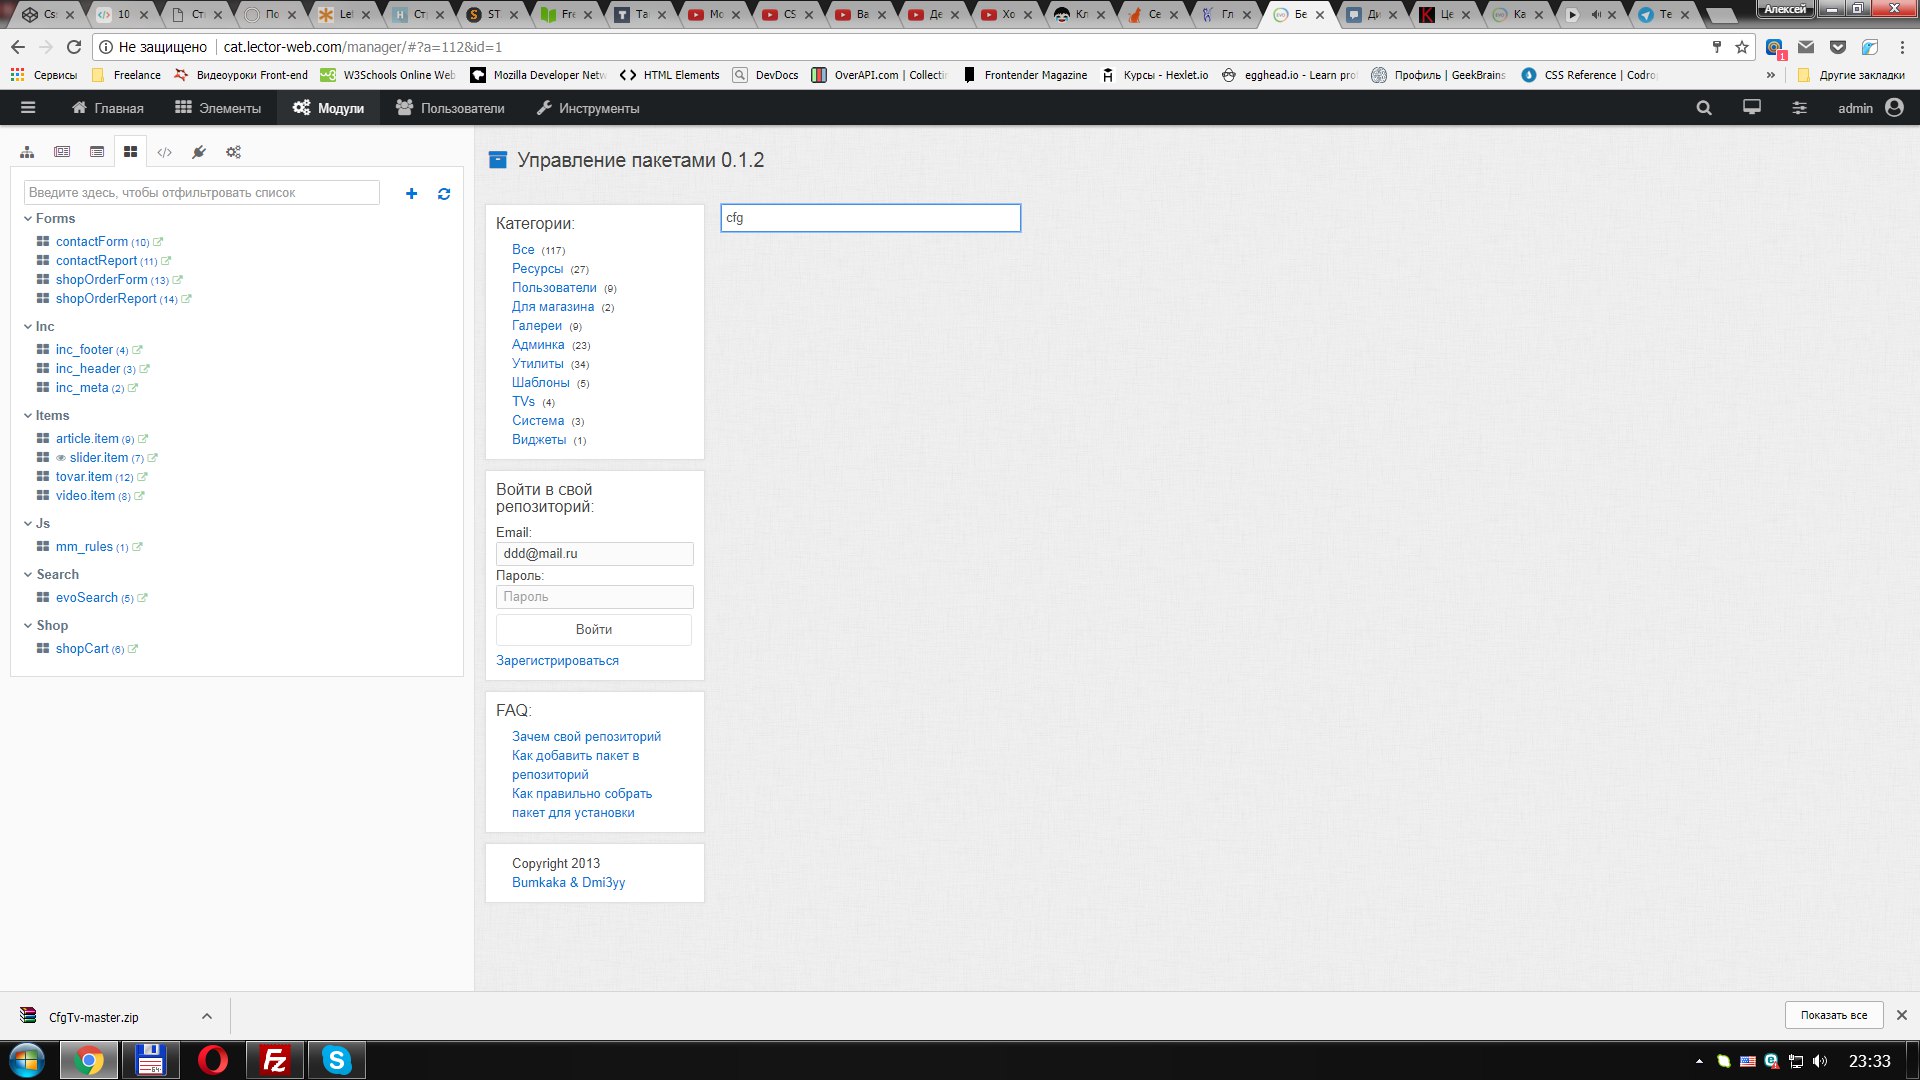Open the site tree tab icon
The image size is (1920, 1080).
(x=27, y=152)
